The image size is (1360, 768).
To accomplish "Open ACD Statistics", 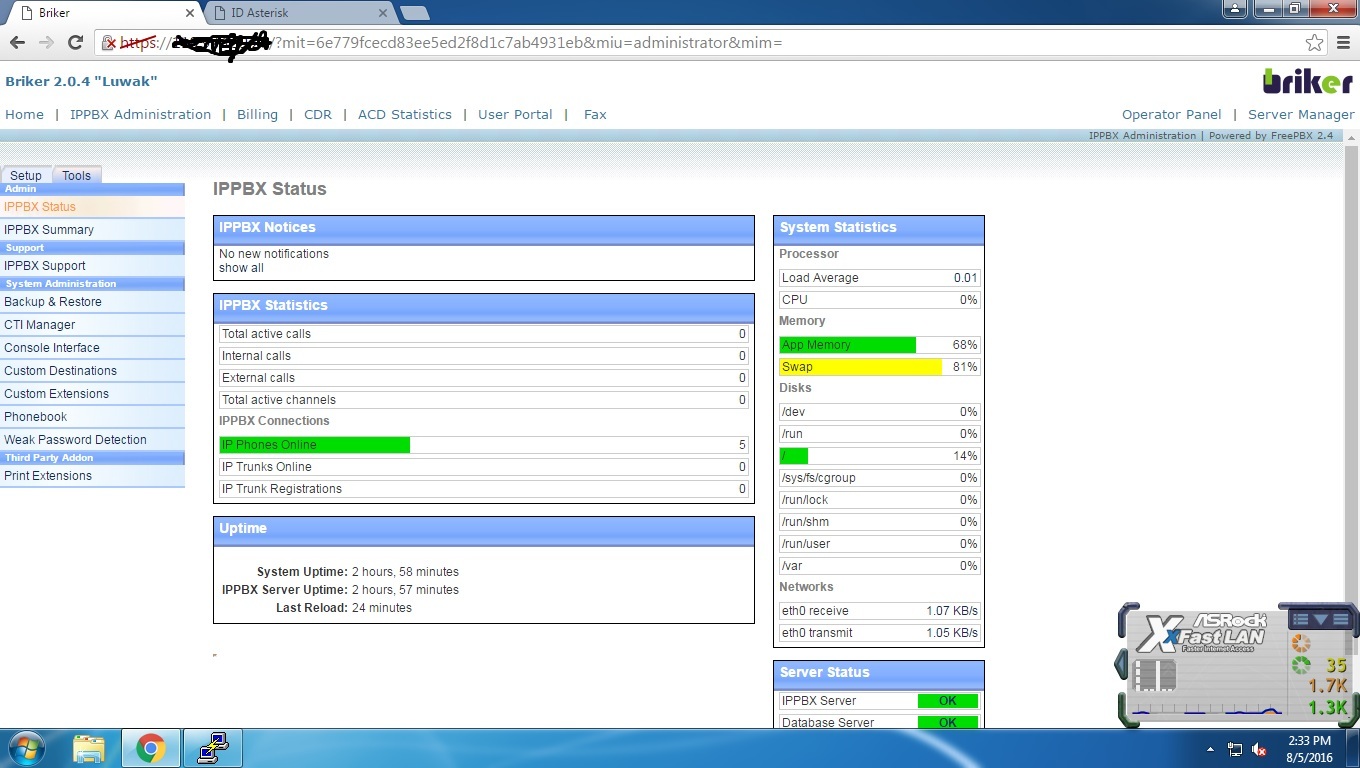I will [x=405, y=114].
